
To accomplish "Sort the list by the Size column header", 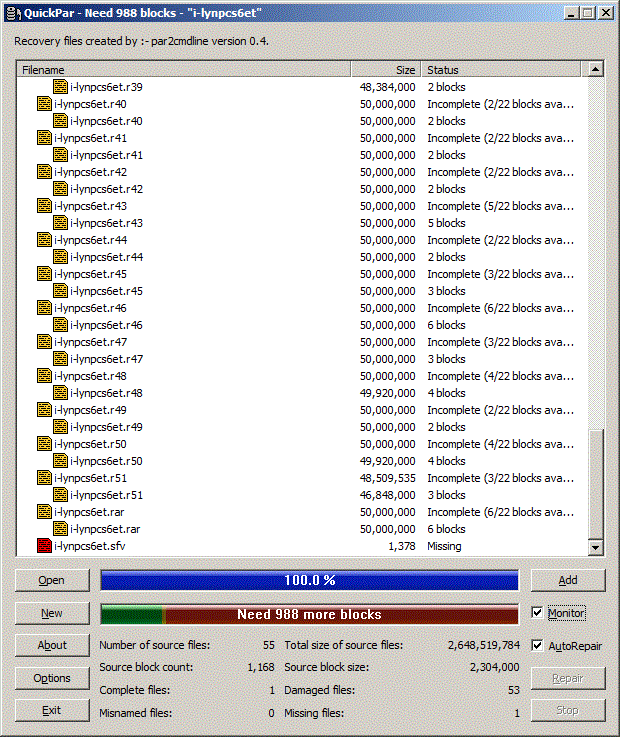I will 385,70.
